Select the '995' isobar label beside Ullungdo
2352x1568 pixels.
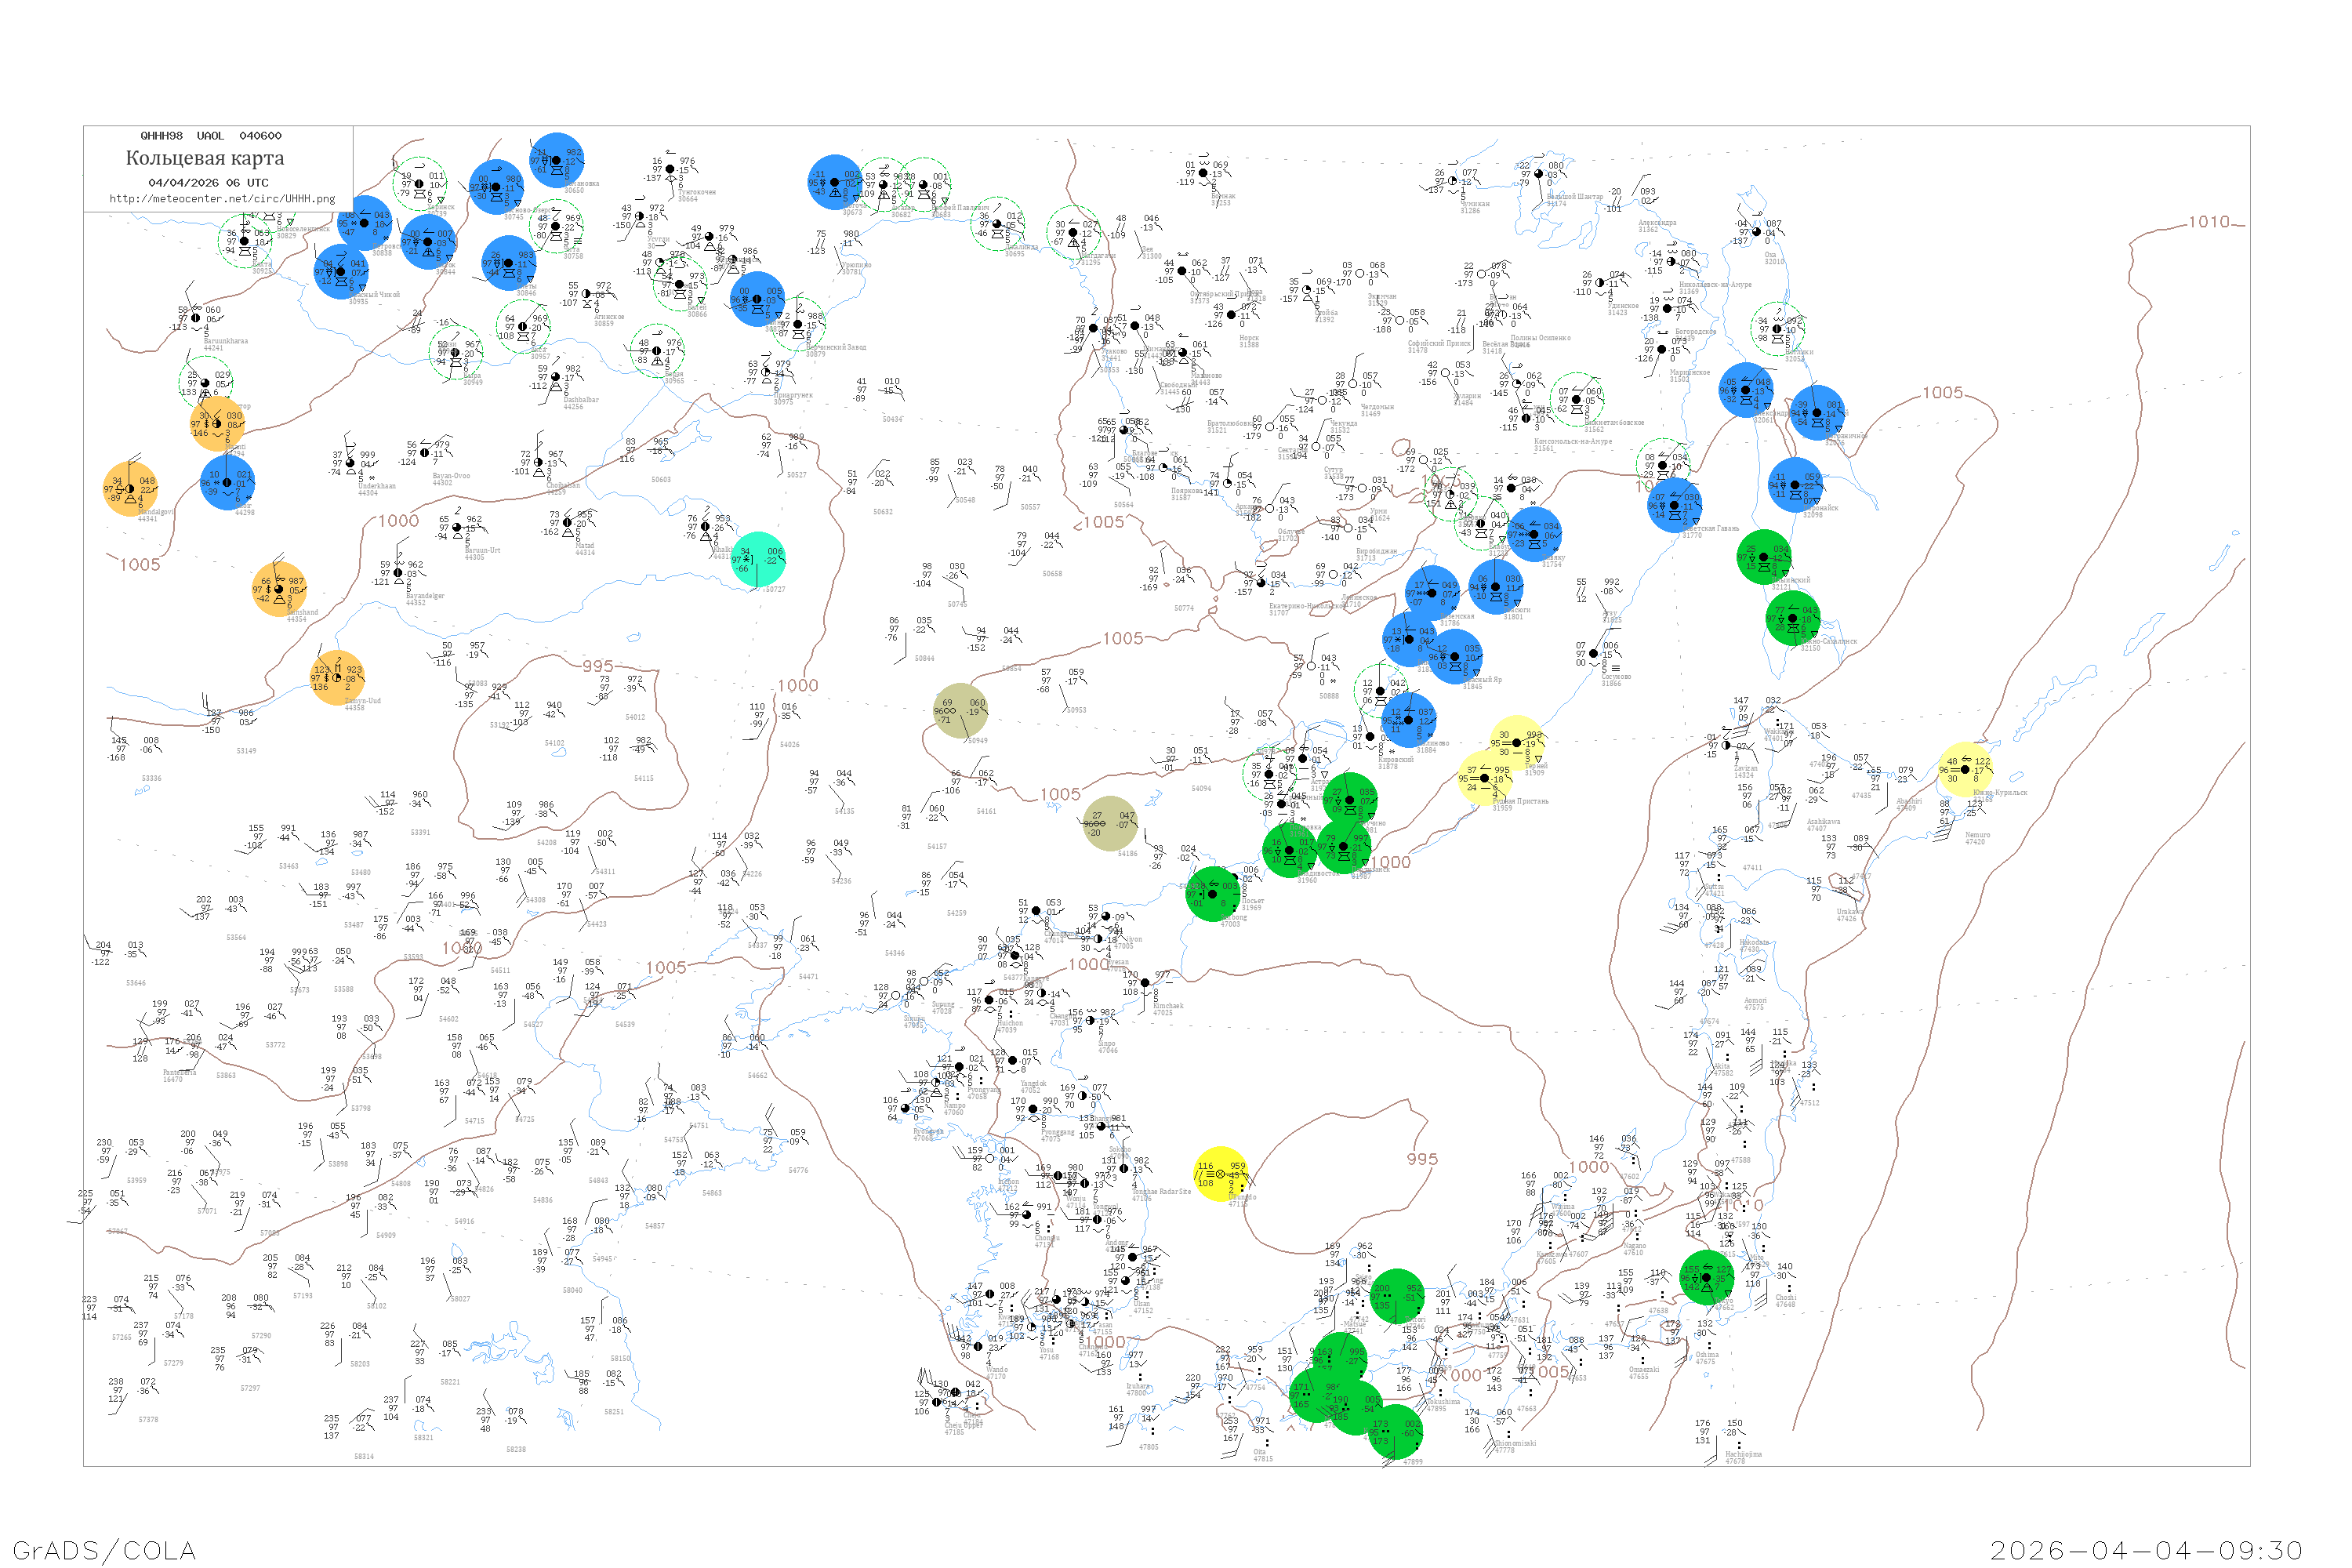1422,1159
